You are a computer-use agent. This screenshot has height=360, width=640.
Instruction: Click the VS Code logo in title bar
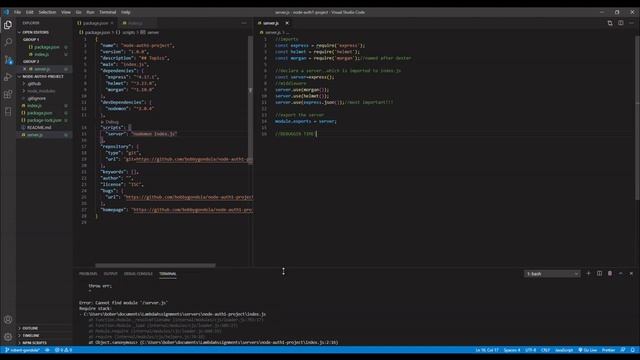point(6,12)
